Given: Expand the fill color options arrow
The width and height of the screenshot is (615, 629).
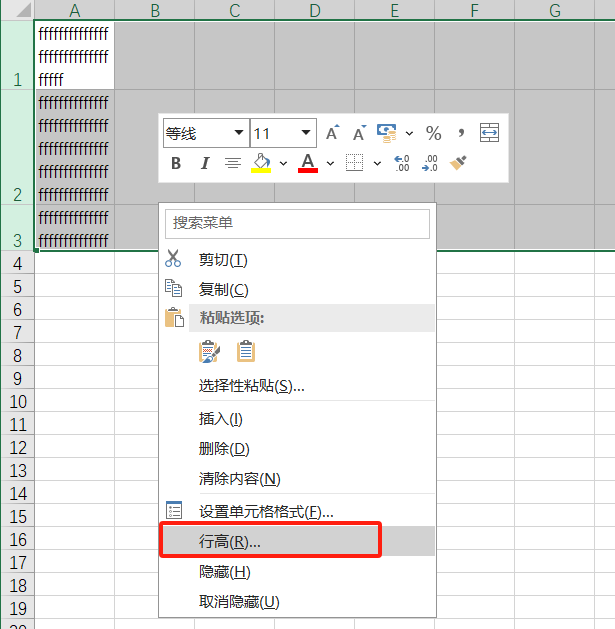Looking at the screenshot, I should click(x=284, y=163).
